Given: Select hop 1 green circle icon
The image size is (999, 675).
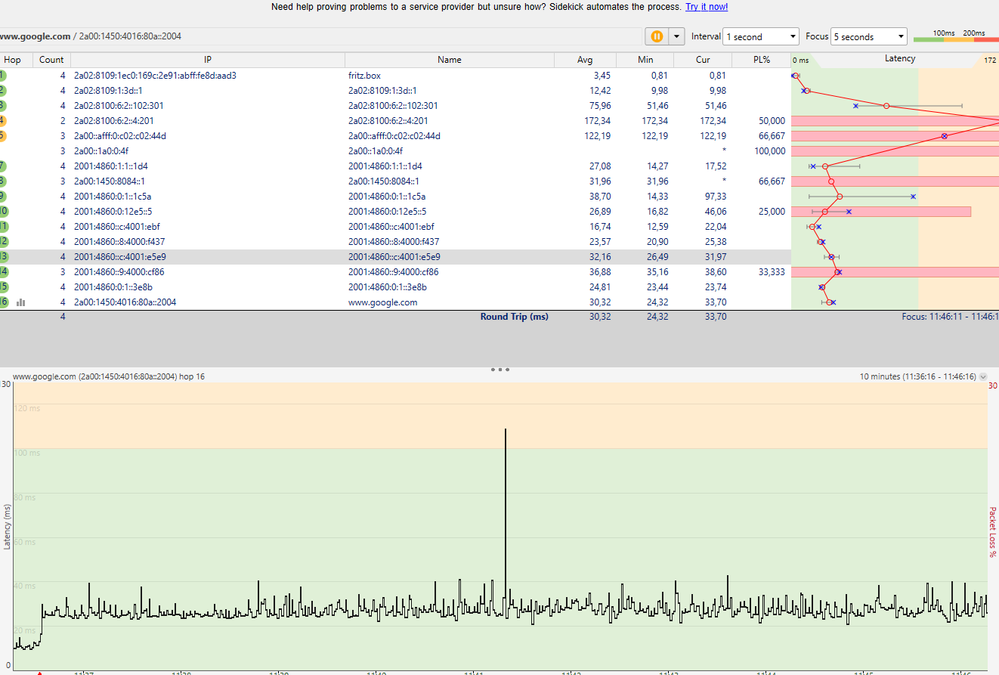Looking at the screenshot, I should point(2,75).
